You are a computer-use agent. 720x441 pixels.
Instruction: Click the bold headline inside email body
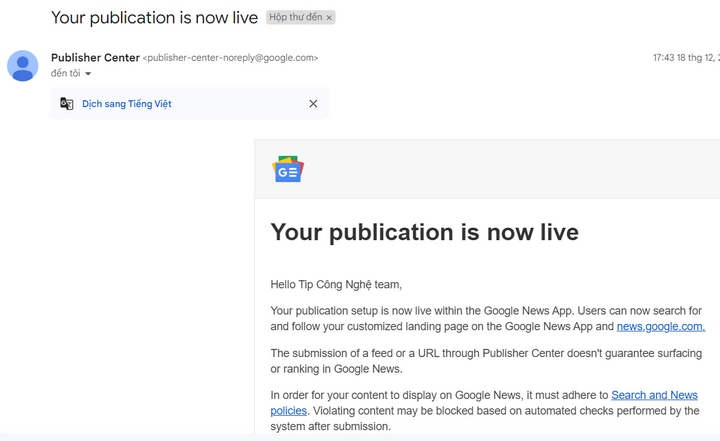(425, 232)
